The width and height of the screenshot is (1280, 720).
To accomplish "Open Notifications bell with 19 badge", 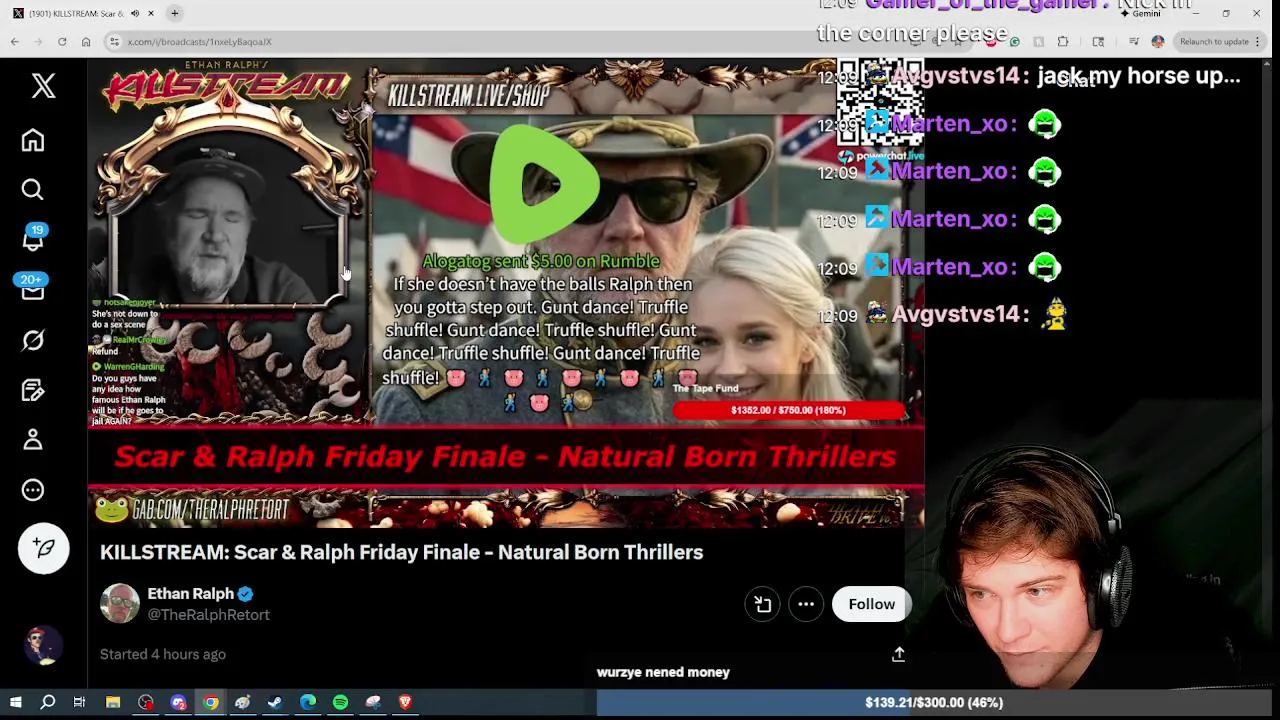I will (x=33, y=238).
